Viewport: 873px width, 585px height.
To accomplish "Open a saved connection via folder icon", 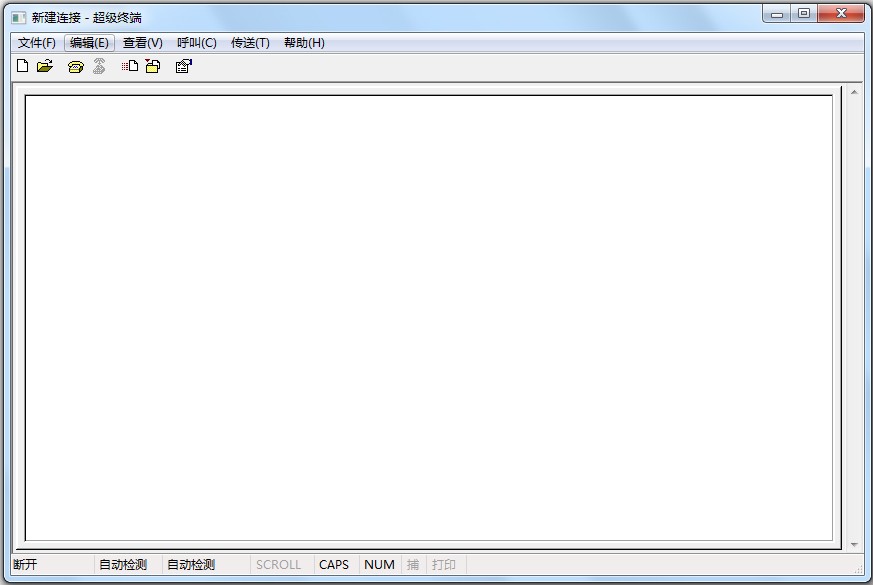I will click(45, 66).
